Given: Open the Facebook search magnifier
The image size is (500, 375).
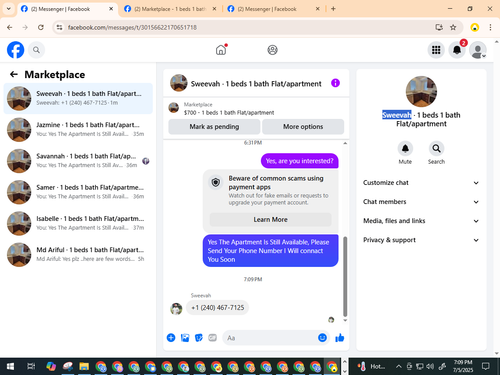Looking at the screenshot, I should 36,50.
